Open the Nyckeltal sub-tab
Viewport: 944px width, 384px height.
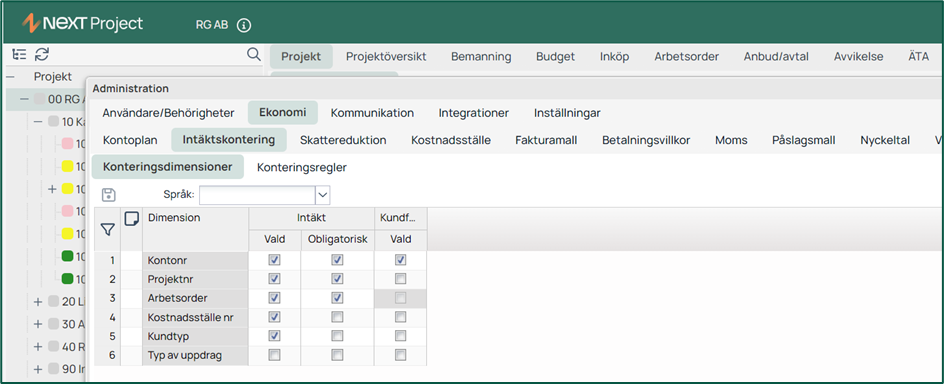(x=885, y=140)
